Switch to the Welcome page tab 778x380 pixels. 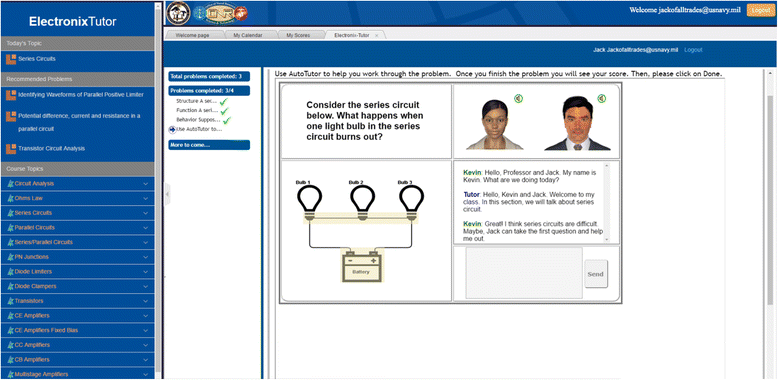point(194,36)
